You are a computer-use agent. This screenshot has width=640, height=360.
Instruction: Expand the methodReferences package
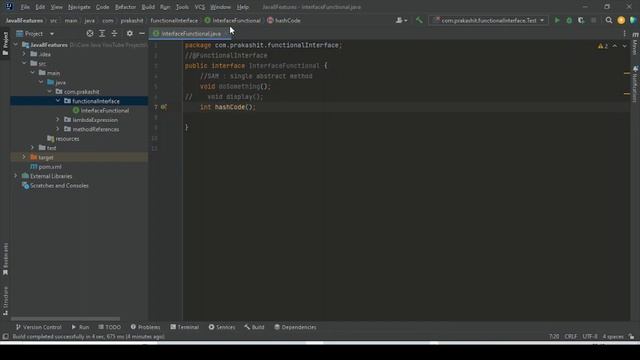58,129
